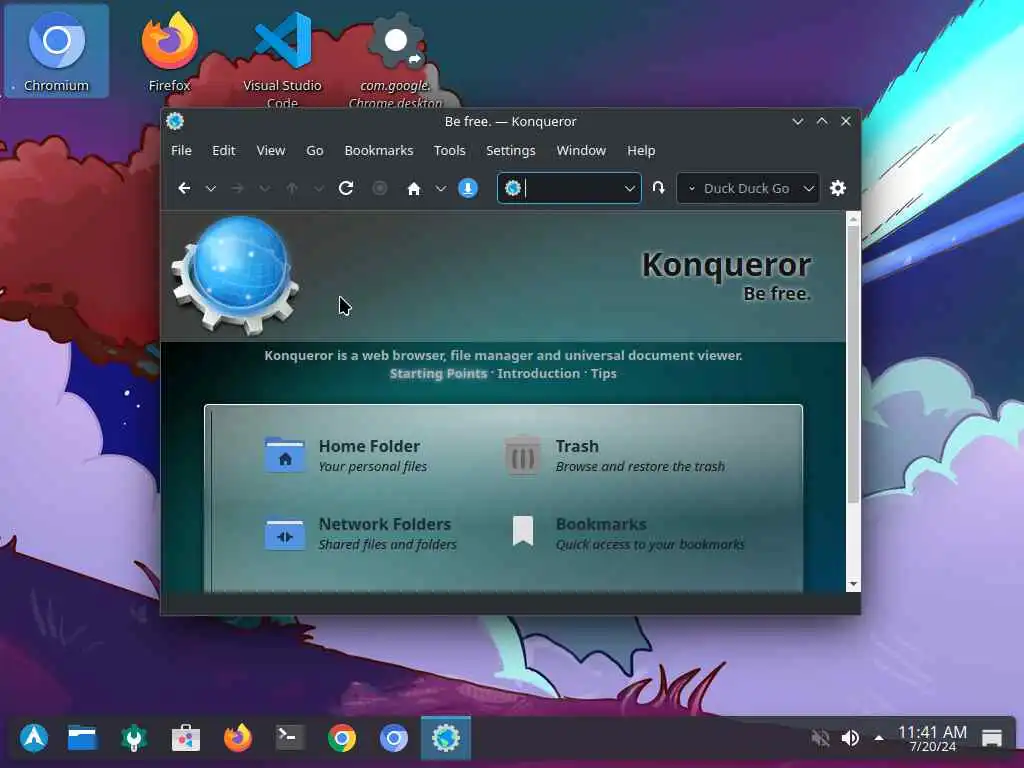
Task: Select Konqueror task in taskbar
Action: pyautogui.click(x=445, y=738)
